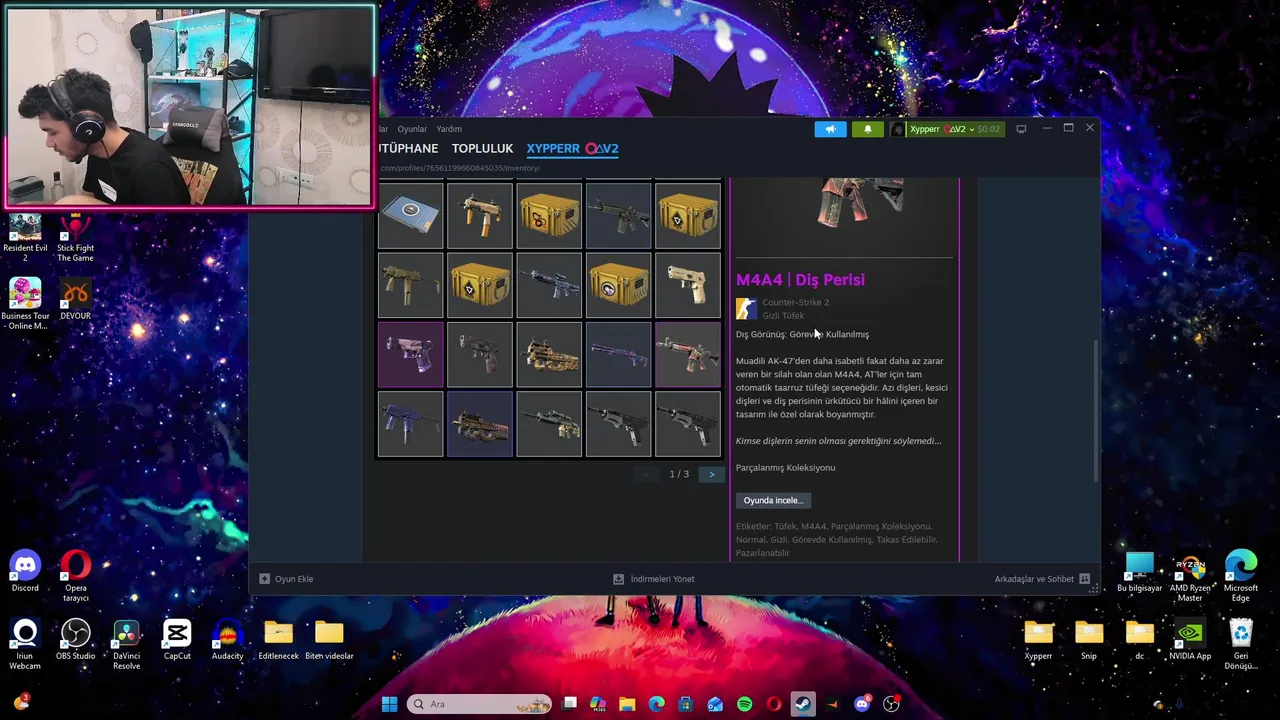Image resolution: width=1280 pixels, height=720 pixels.
Task: Open AMD Ryzen Master shortcut
Action: point(1190,577)
